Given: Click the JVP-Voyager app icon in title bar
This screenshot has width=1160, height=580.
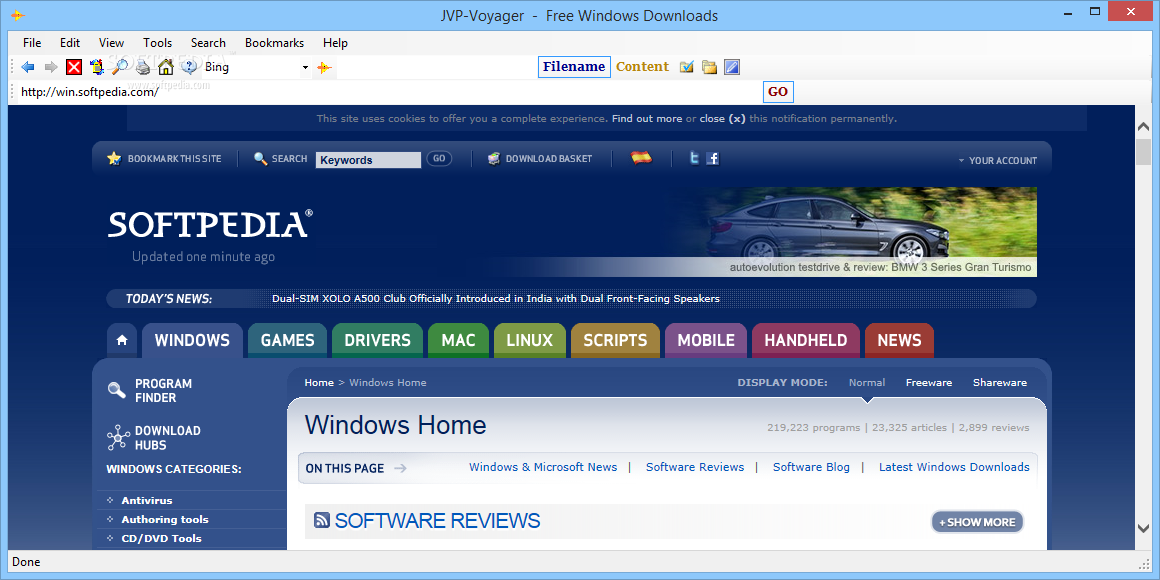Looking at the screenshot, I should click(18, 15).
